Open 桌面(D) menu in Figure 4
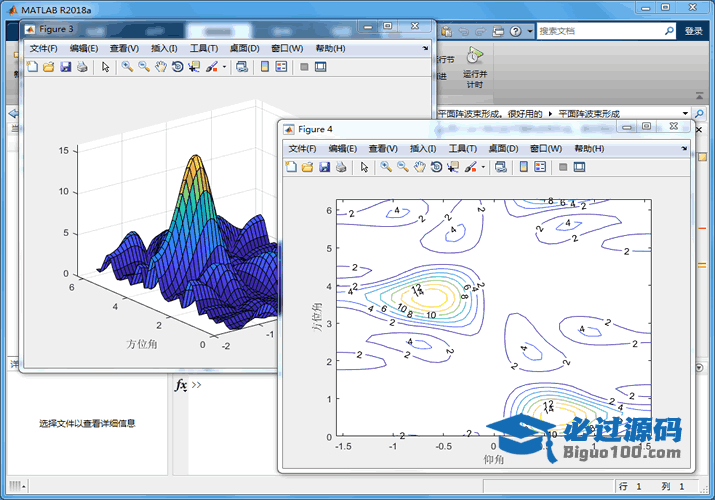 (x=503, y=149)
